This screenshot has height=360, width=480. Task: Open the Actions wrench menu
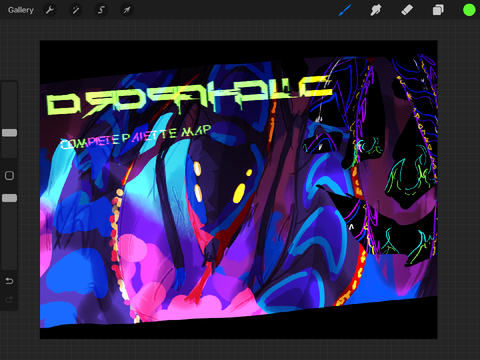pos(50,10)
